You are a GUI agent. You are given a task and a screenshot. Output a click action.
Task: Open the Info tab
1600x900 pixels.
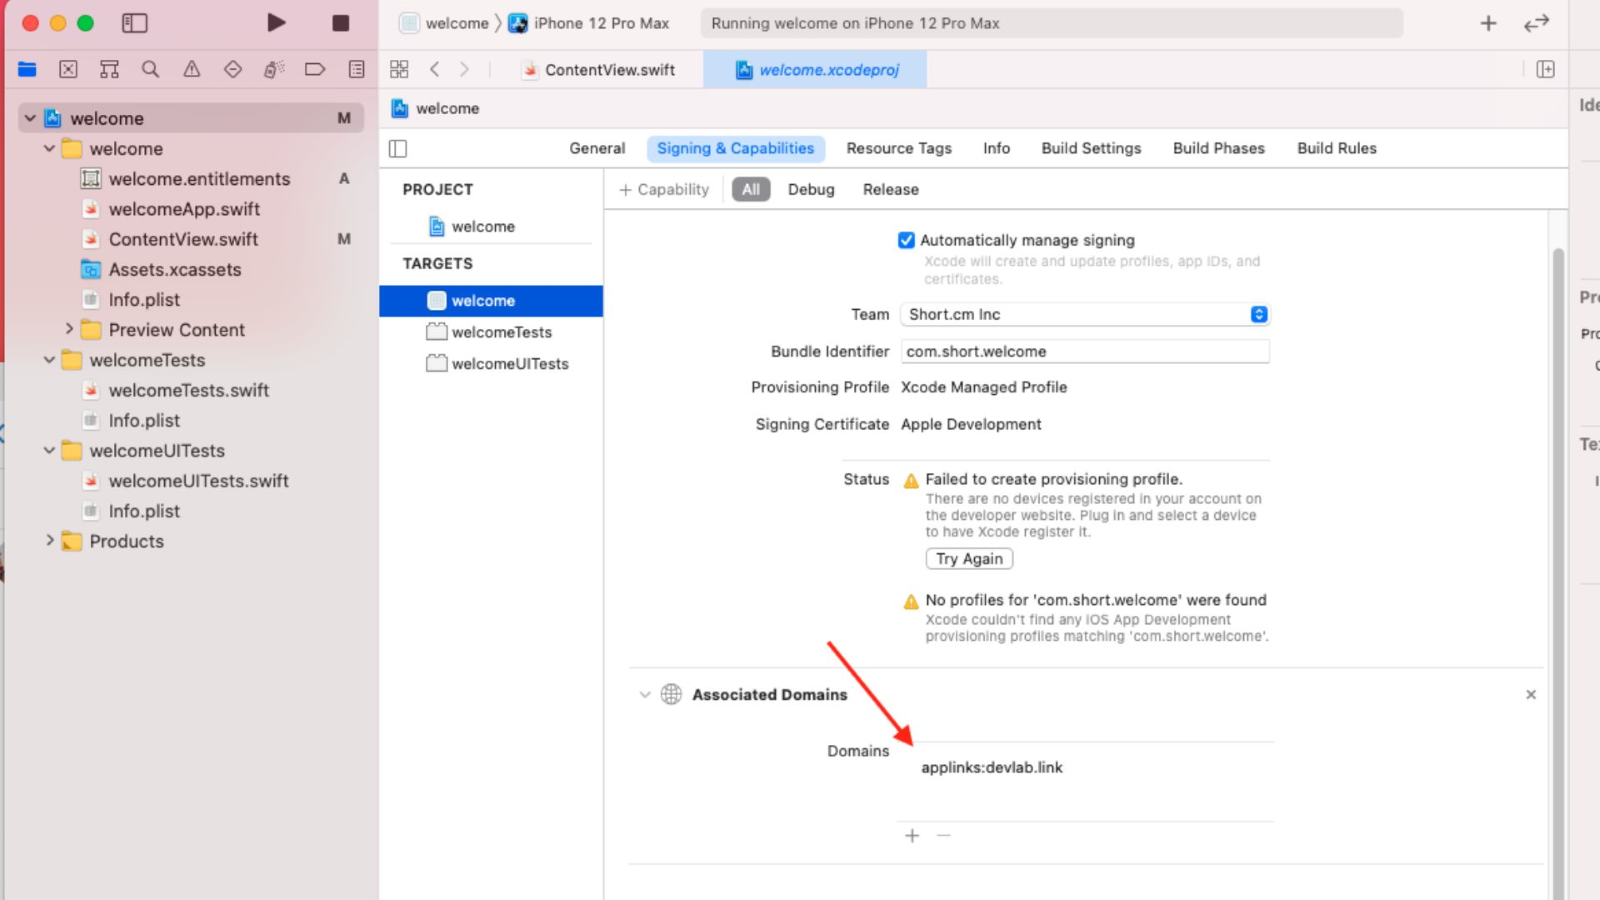(x=996, y=148)
